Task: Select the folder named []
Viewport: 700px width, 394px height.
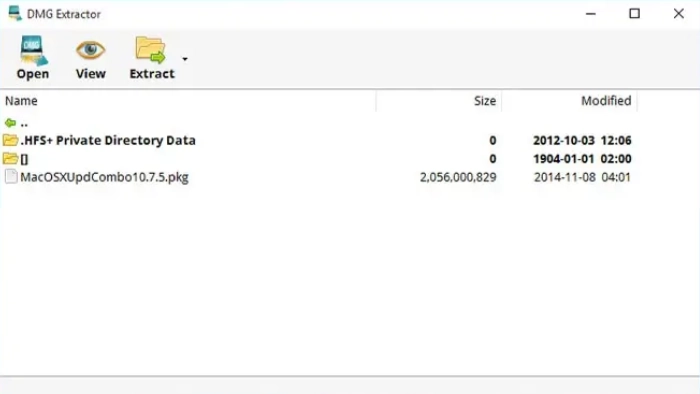Action: tap(24, 159)
